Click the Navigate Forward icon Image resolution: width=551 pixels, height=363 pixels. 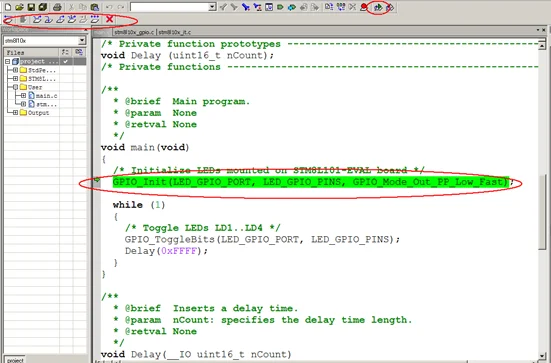(x=315, y=7)
